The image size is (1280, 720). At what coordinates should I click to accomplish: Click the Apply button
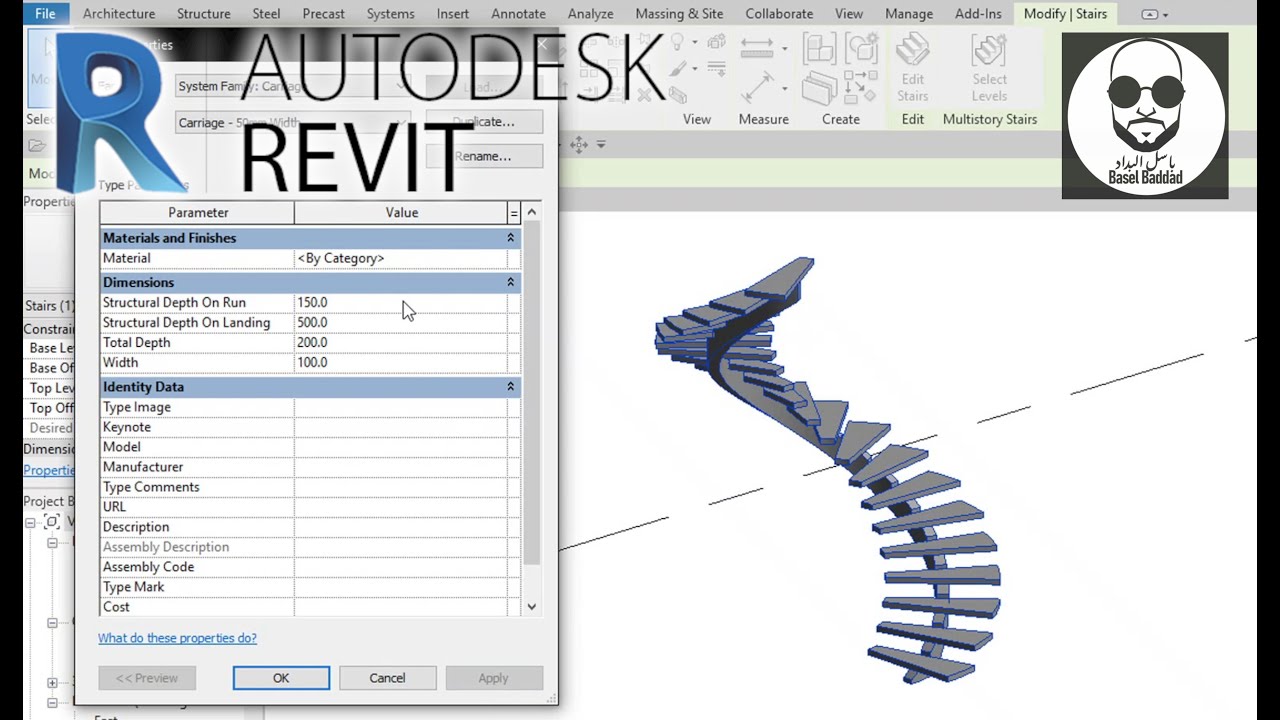coord(493,678)
